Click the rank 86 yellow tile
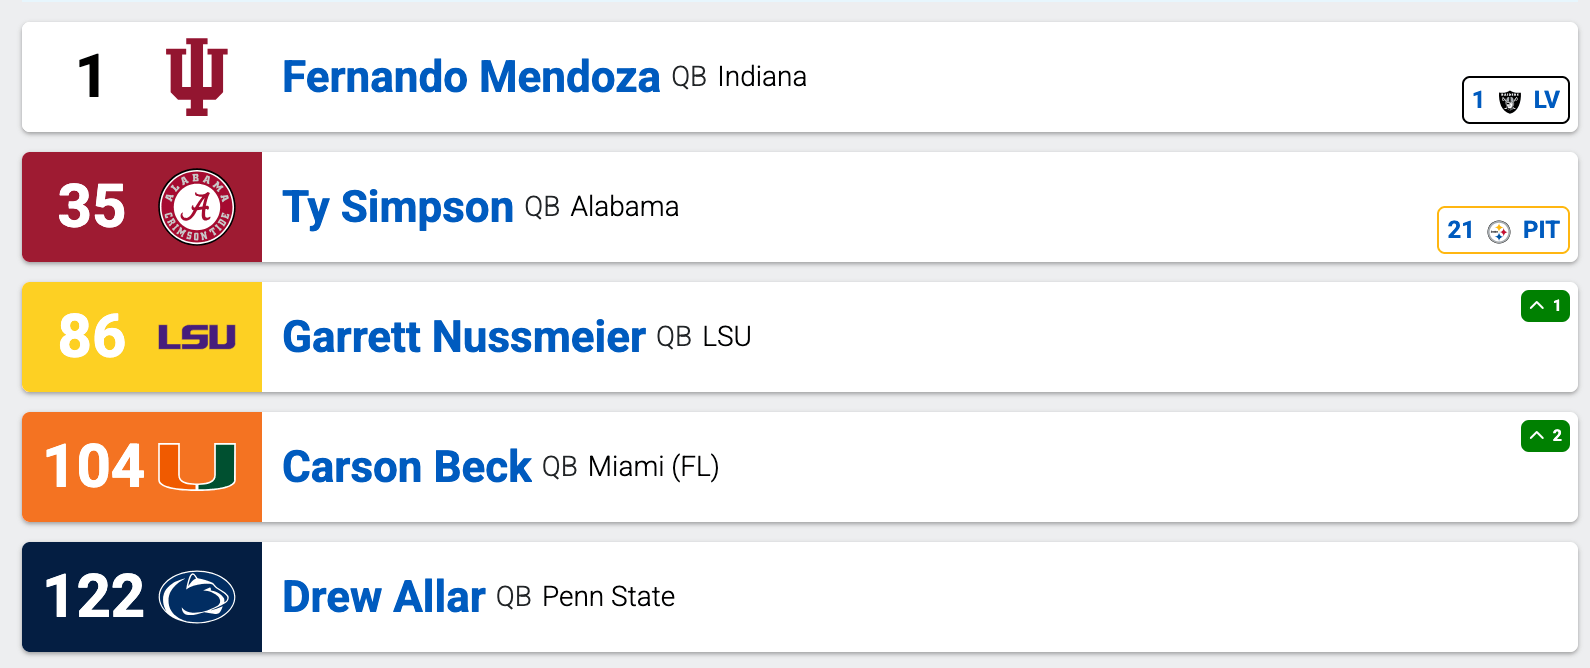Screen dimensions: 1590x668 [92, 337]
